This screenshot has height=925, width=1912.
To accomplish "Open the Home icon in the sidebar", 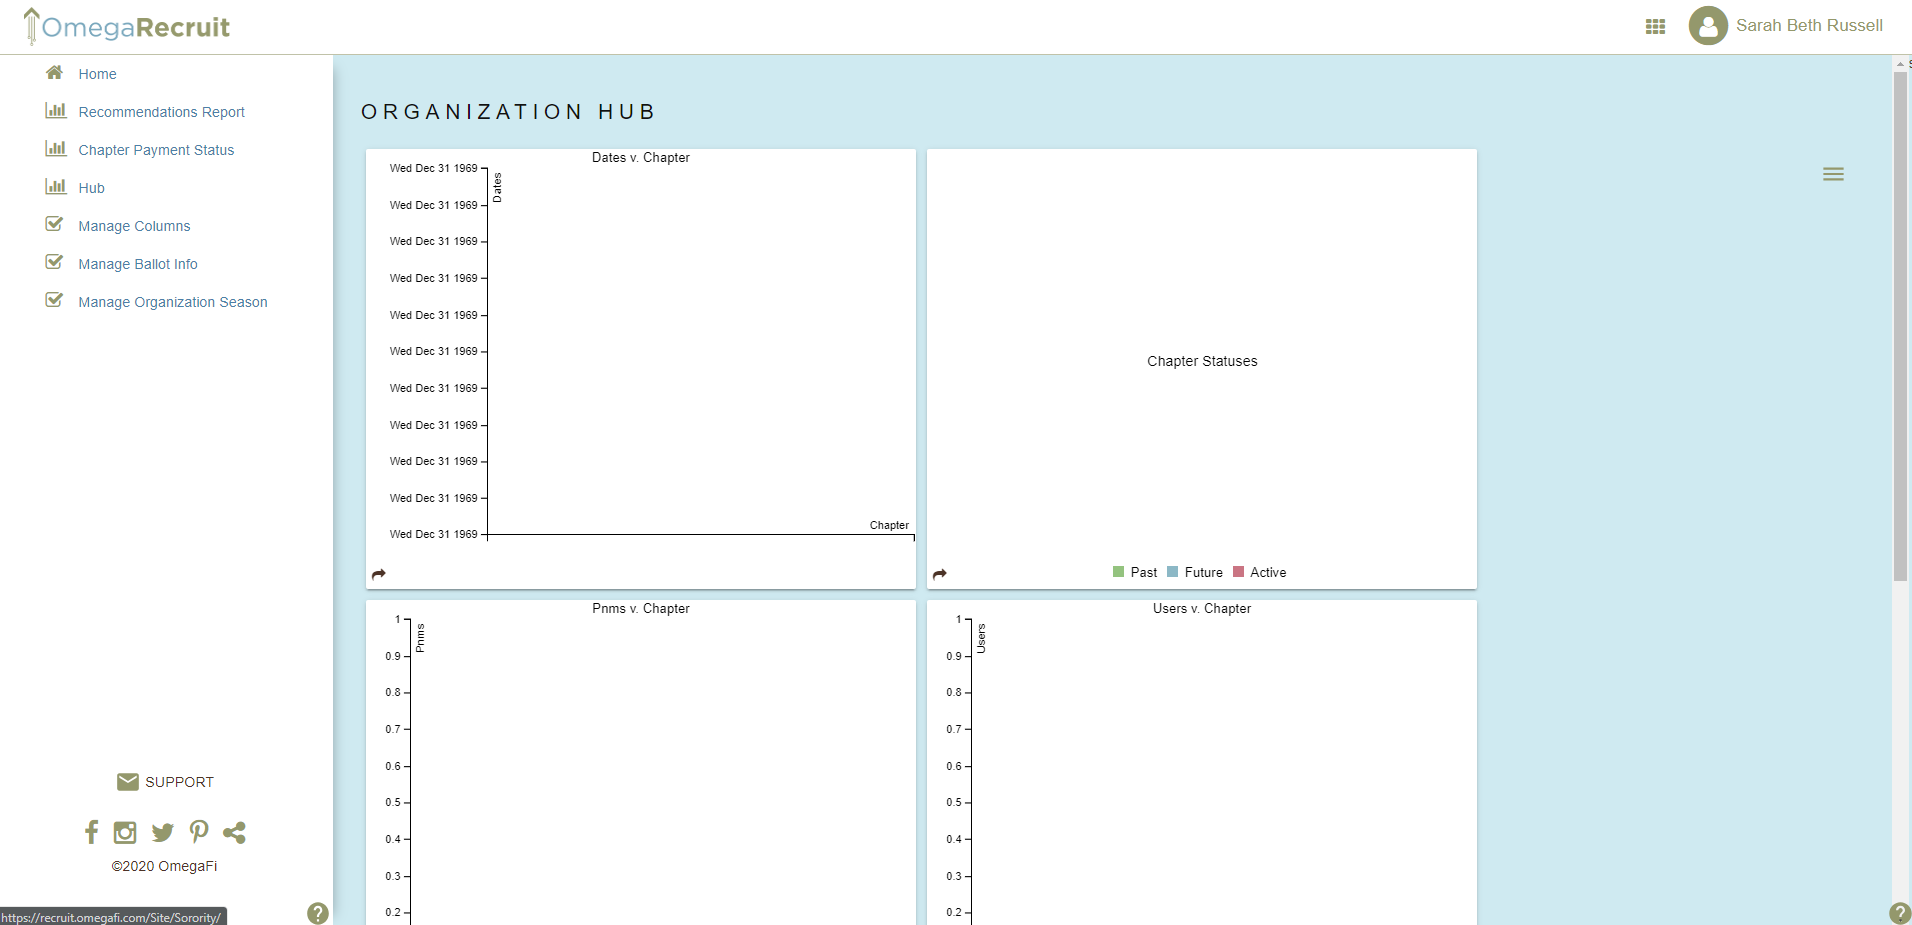I will [55, 73].
